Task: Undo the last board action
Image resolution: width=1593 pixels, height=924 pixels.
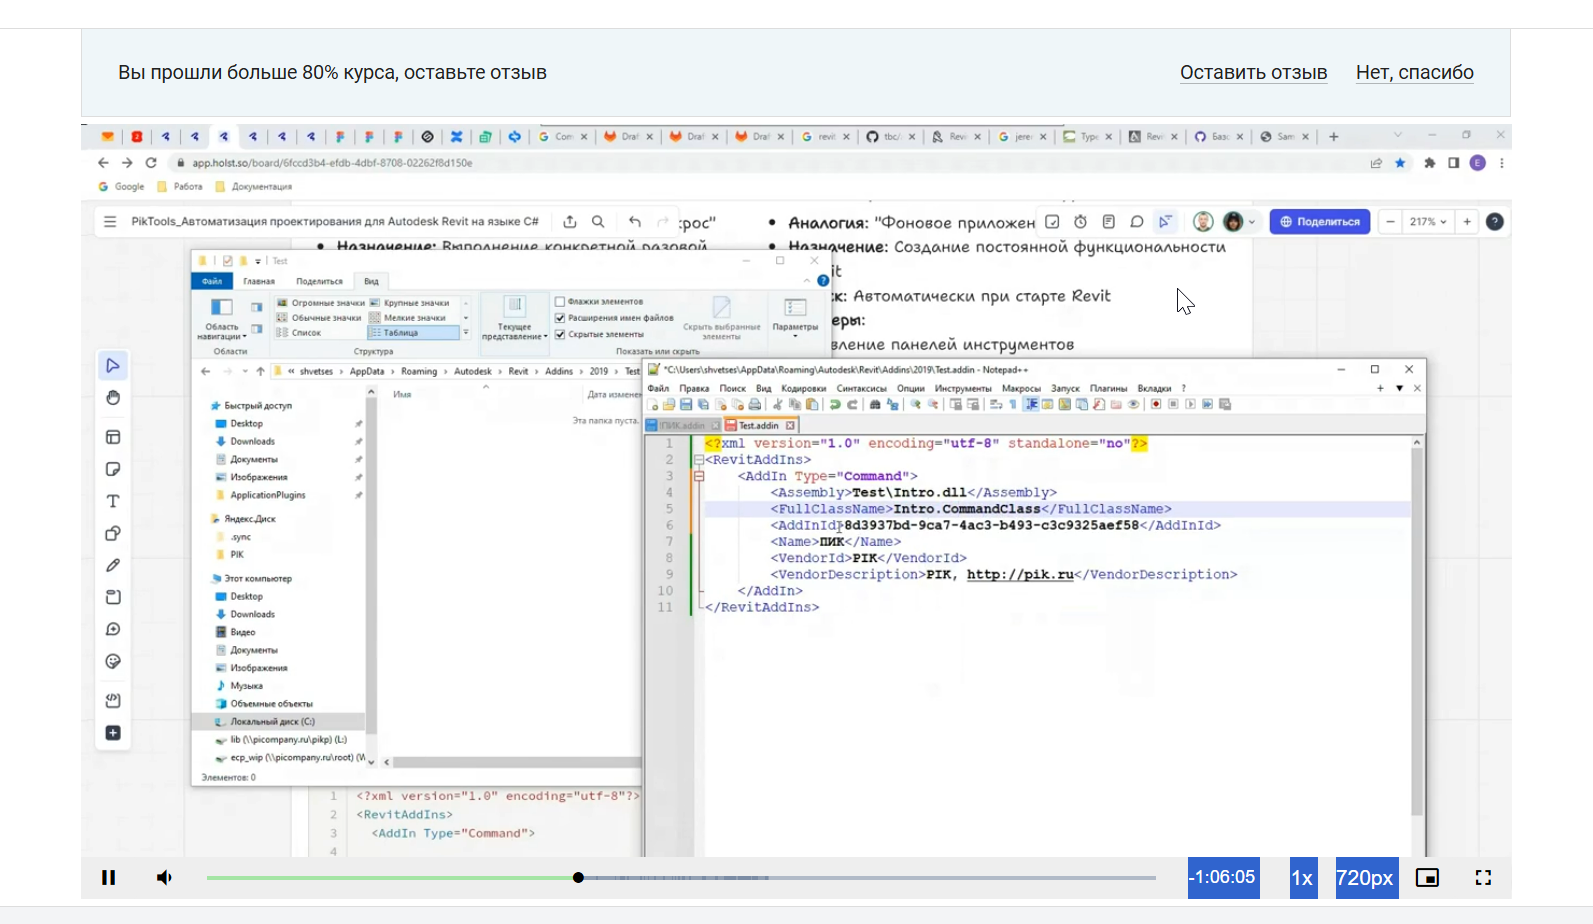Action: (x=635, y=222)
